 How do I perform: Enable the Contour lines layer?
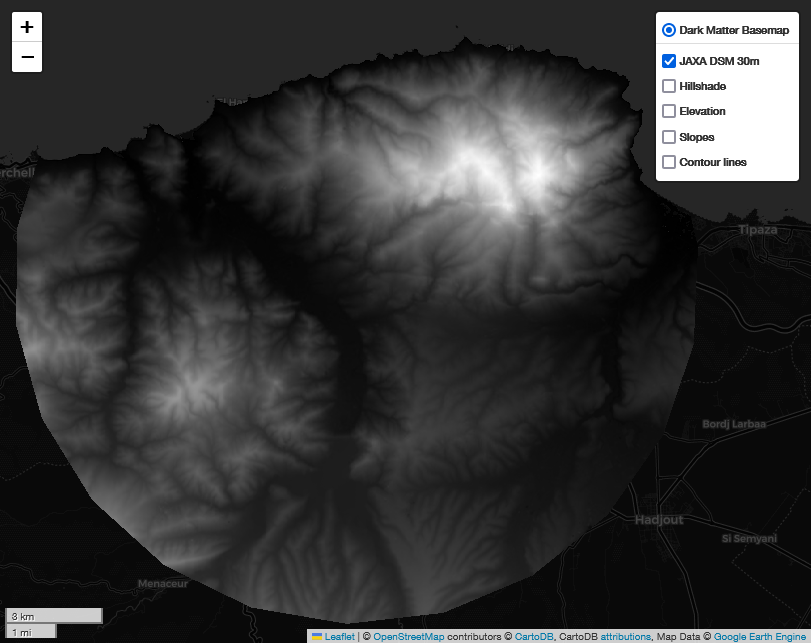668,161
